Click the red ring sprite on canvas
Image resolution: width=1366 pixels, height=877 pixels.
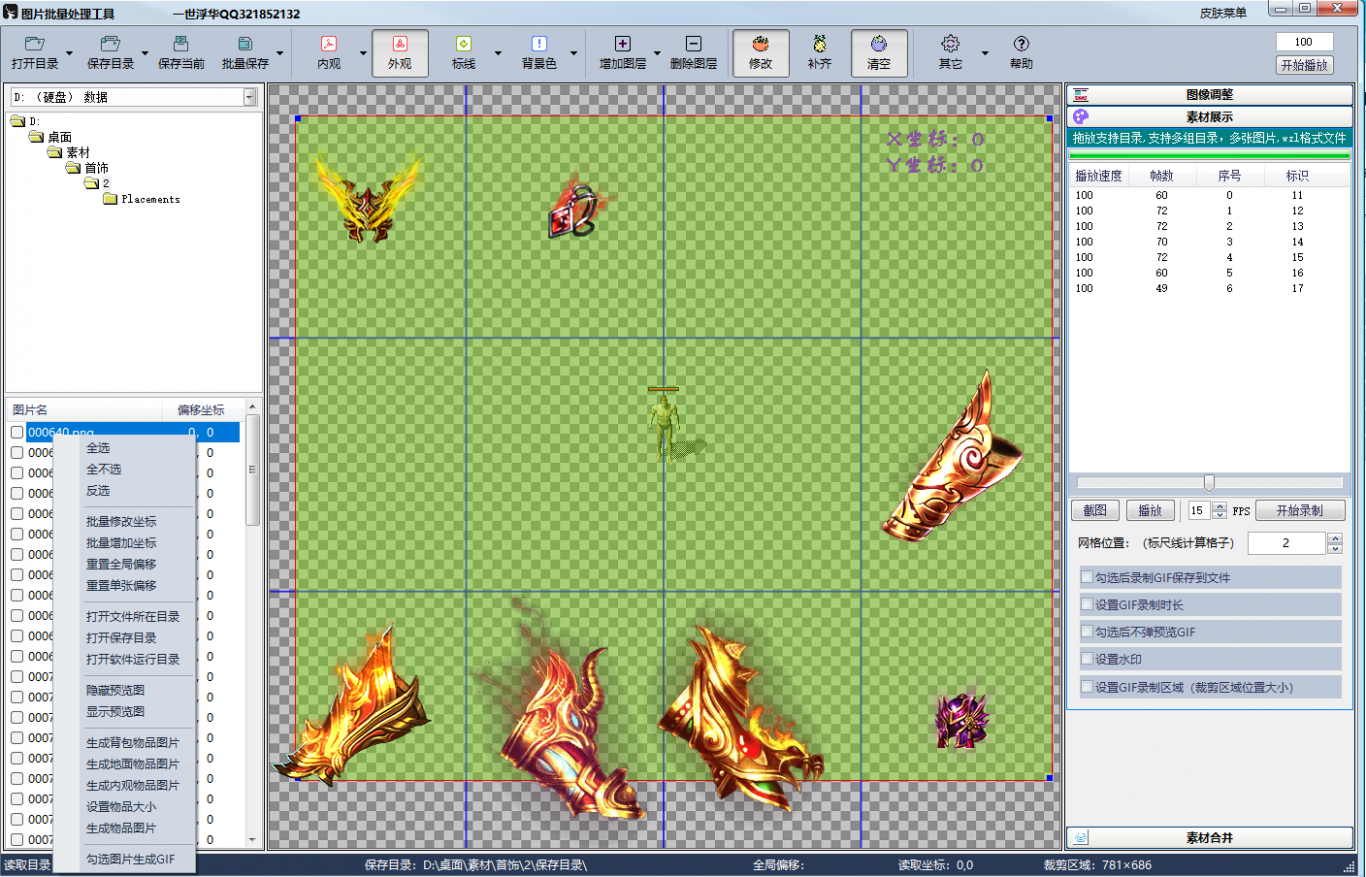(577, 209)
